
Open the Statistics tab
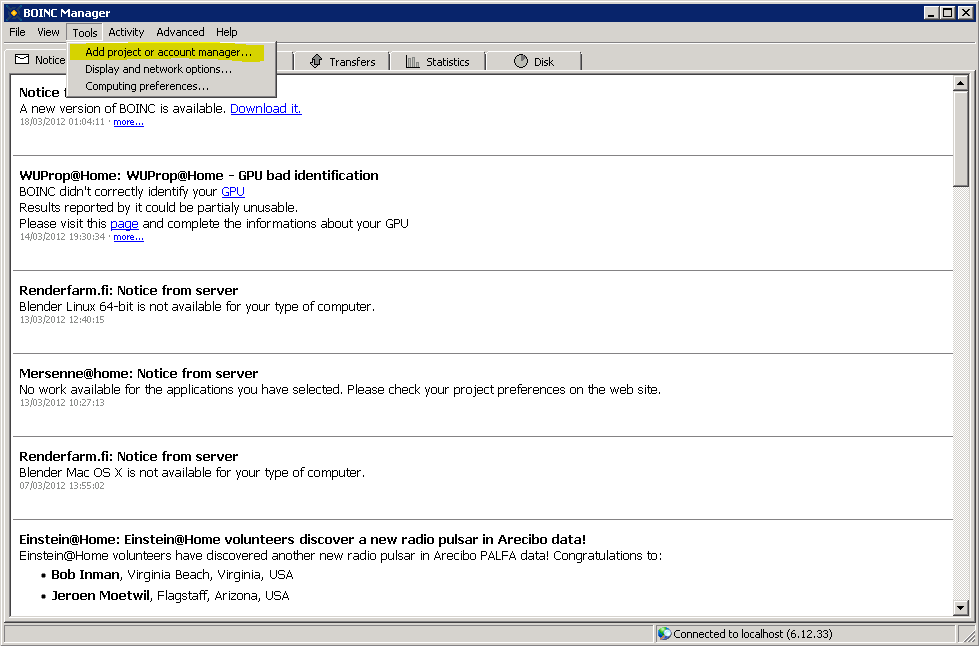point(437,61)
